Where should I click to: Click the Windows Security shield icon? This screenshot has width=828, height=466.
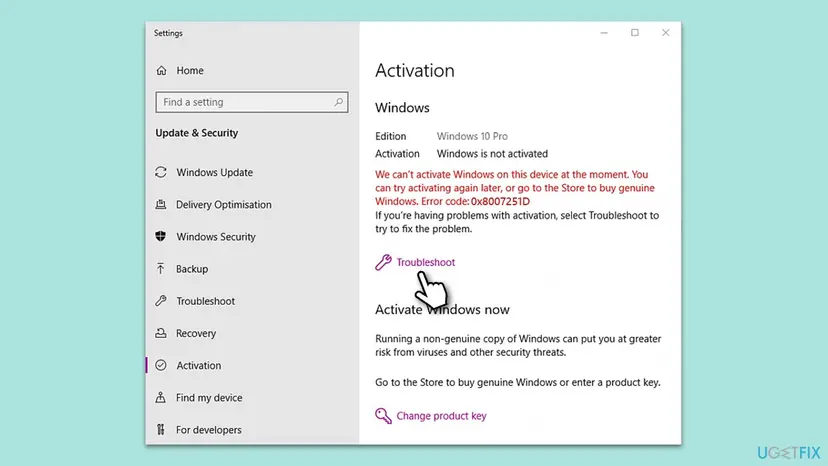161,236
